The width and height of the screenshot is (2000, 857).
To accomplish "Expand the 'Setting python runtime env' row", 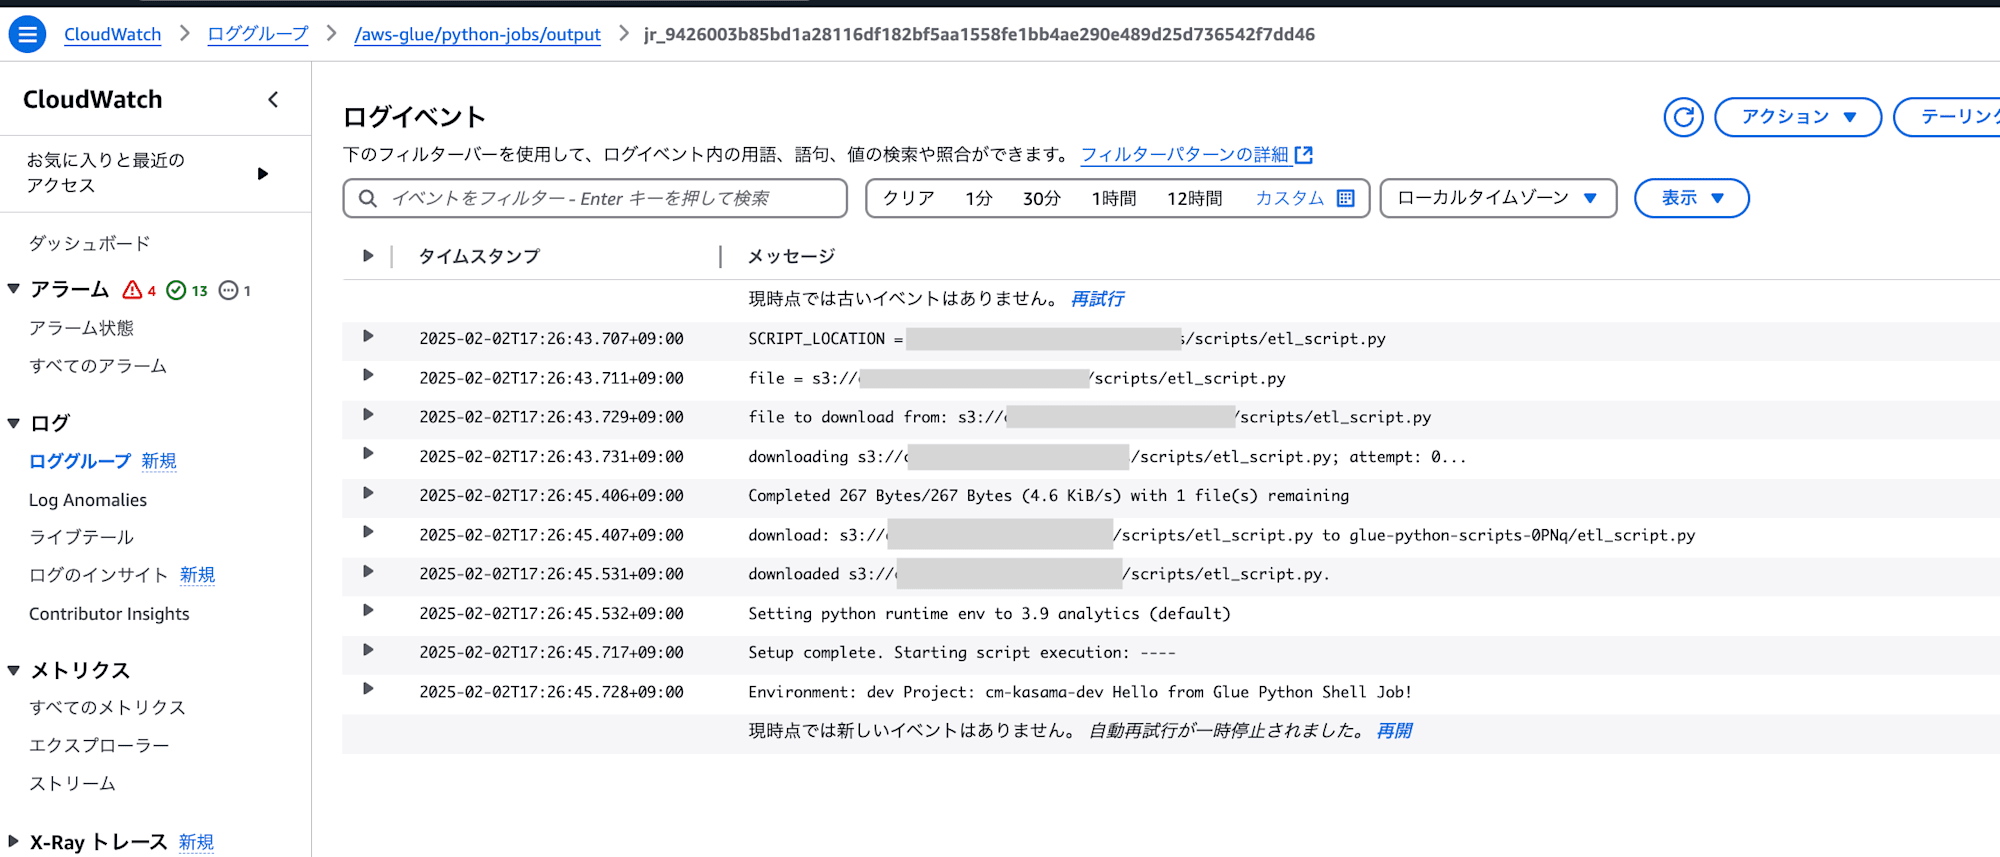I will pos(368,610).
